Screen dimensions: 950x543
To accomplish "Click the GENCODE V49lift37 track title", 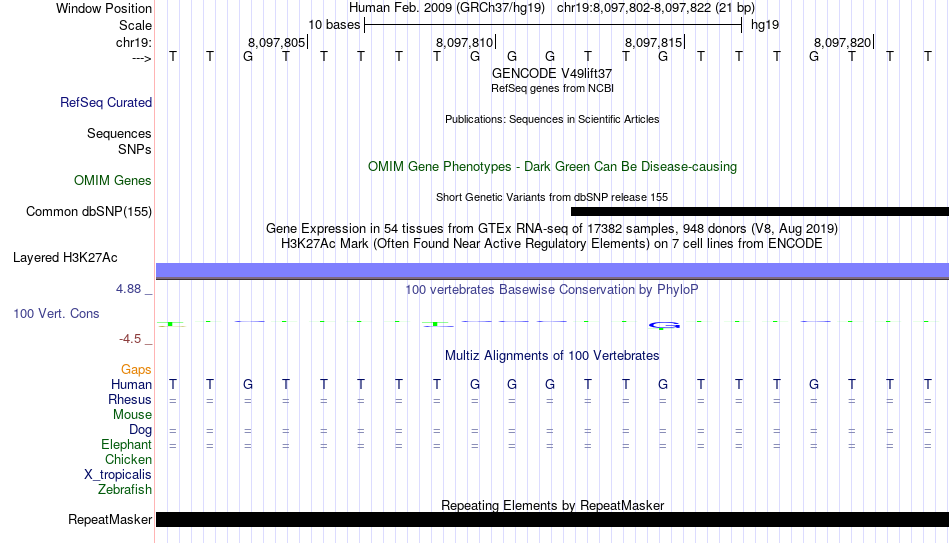I will 552,73.
